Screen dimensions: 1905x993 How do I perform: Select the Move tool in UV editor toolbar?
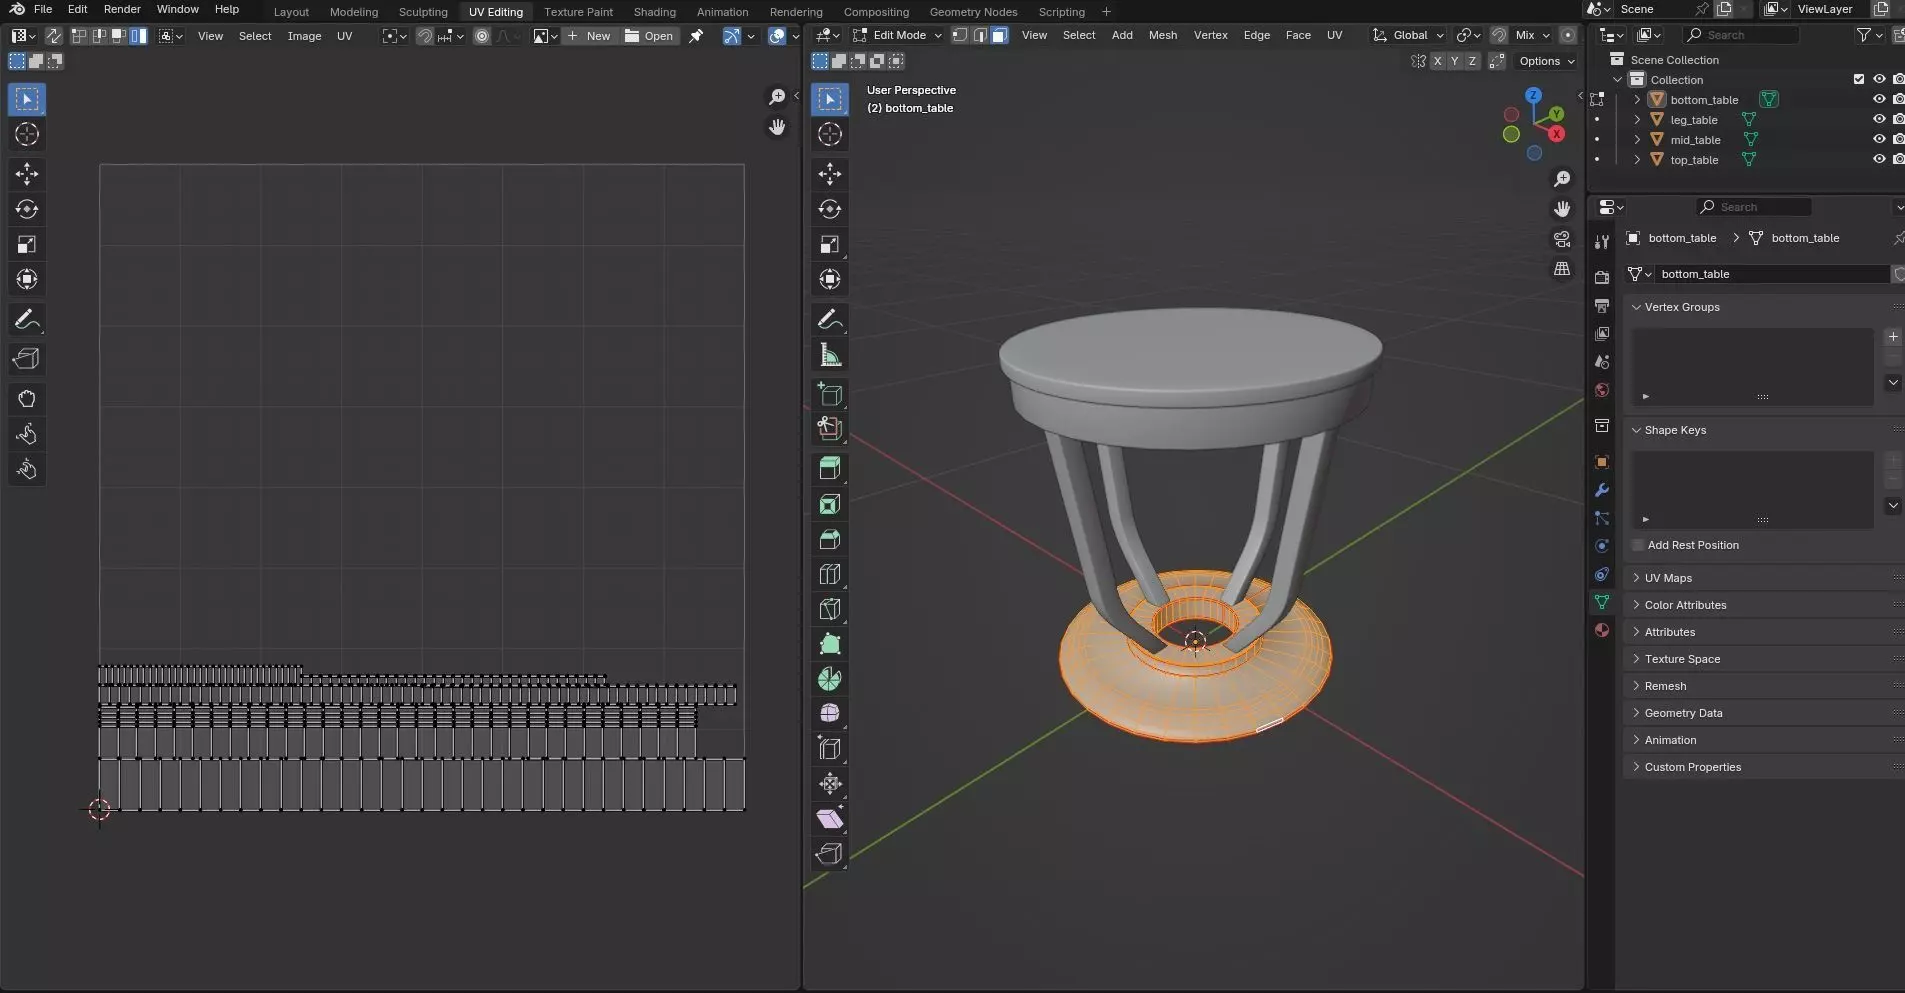pos(27,174)
